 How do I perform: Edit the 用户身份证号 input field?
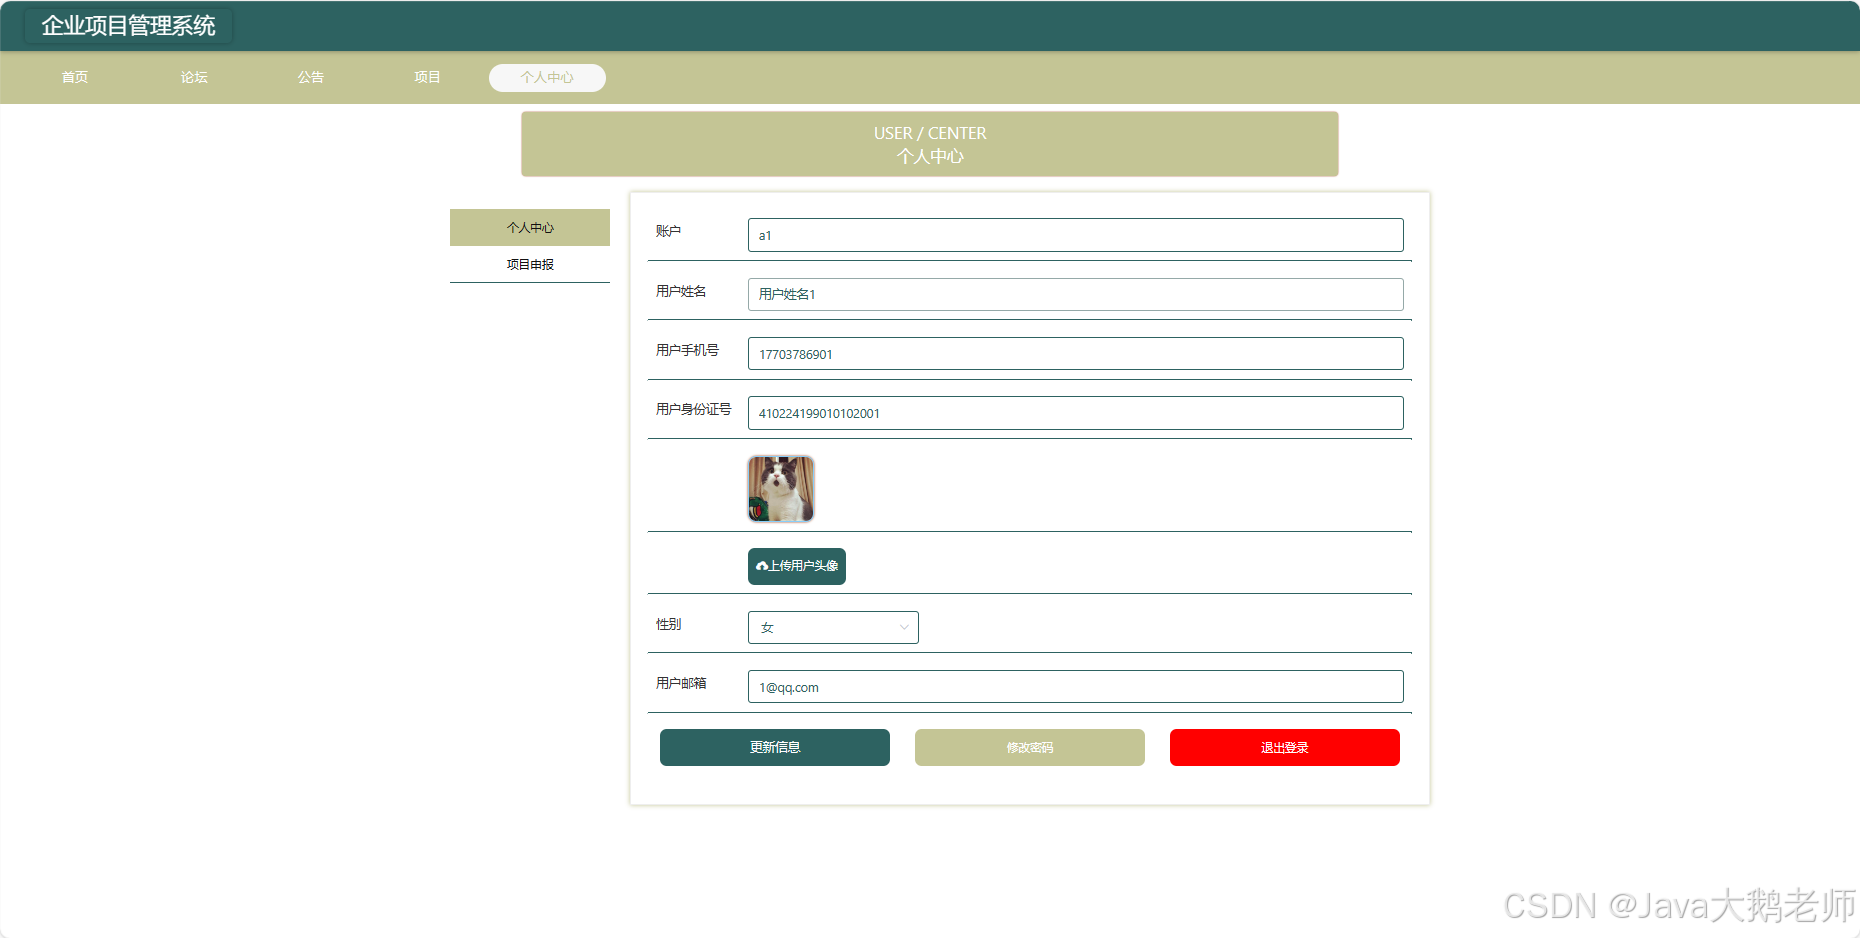click(x=1076, y=413)
